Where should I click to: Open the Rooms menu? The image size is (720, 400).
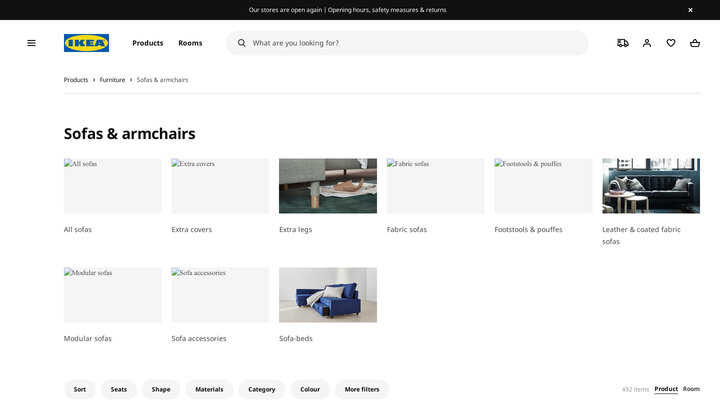(190, 43)
